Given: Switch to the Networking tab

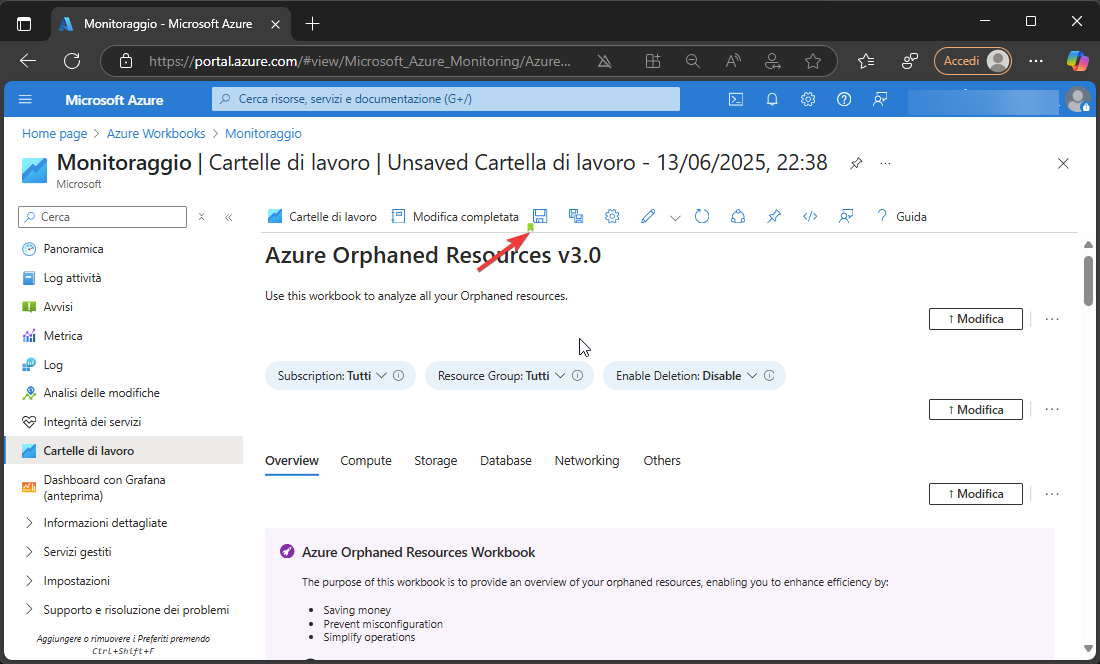Looking at the screenshot, I should tap(587, 461).
